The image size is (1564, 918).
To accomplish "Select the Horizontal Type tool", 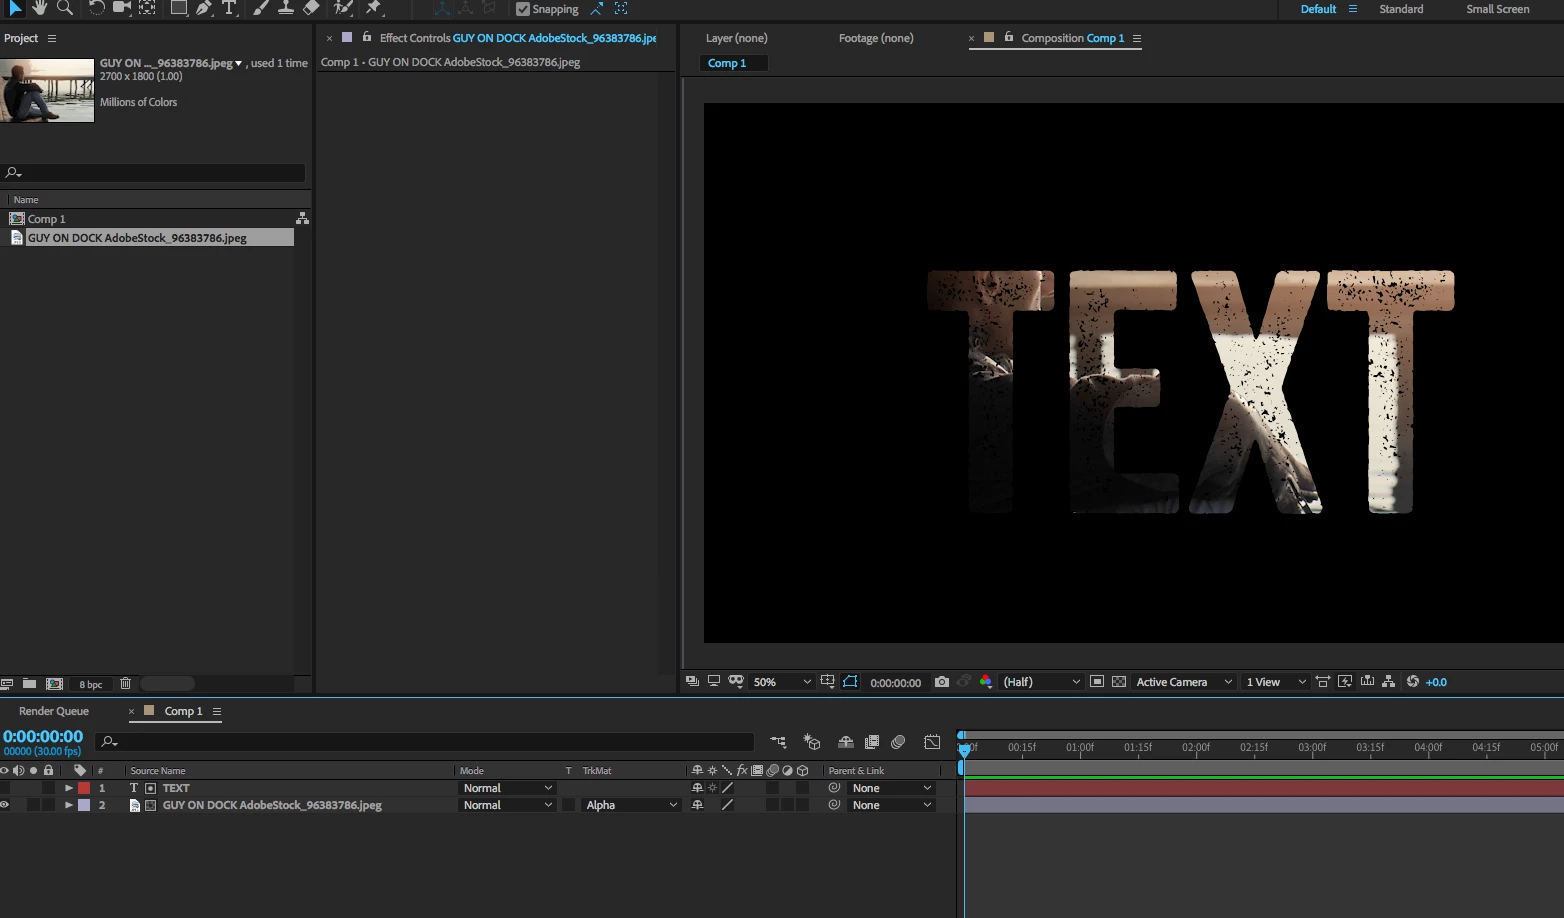I will click(229, 8).
